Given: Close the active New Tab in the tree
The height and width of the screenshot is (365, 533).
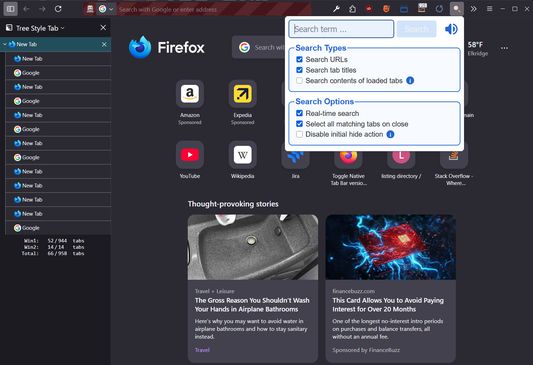Looking at the screenshot, I should tap(104, 45).
